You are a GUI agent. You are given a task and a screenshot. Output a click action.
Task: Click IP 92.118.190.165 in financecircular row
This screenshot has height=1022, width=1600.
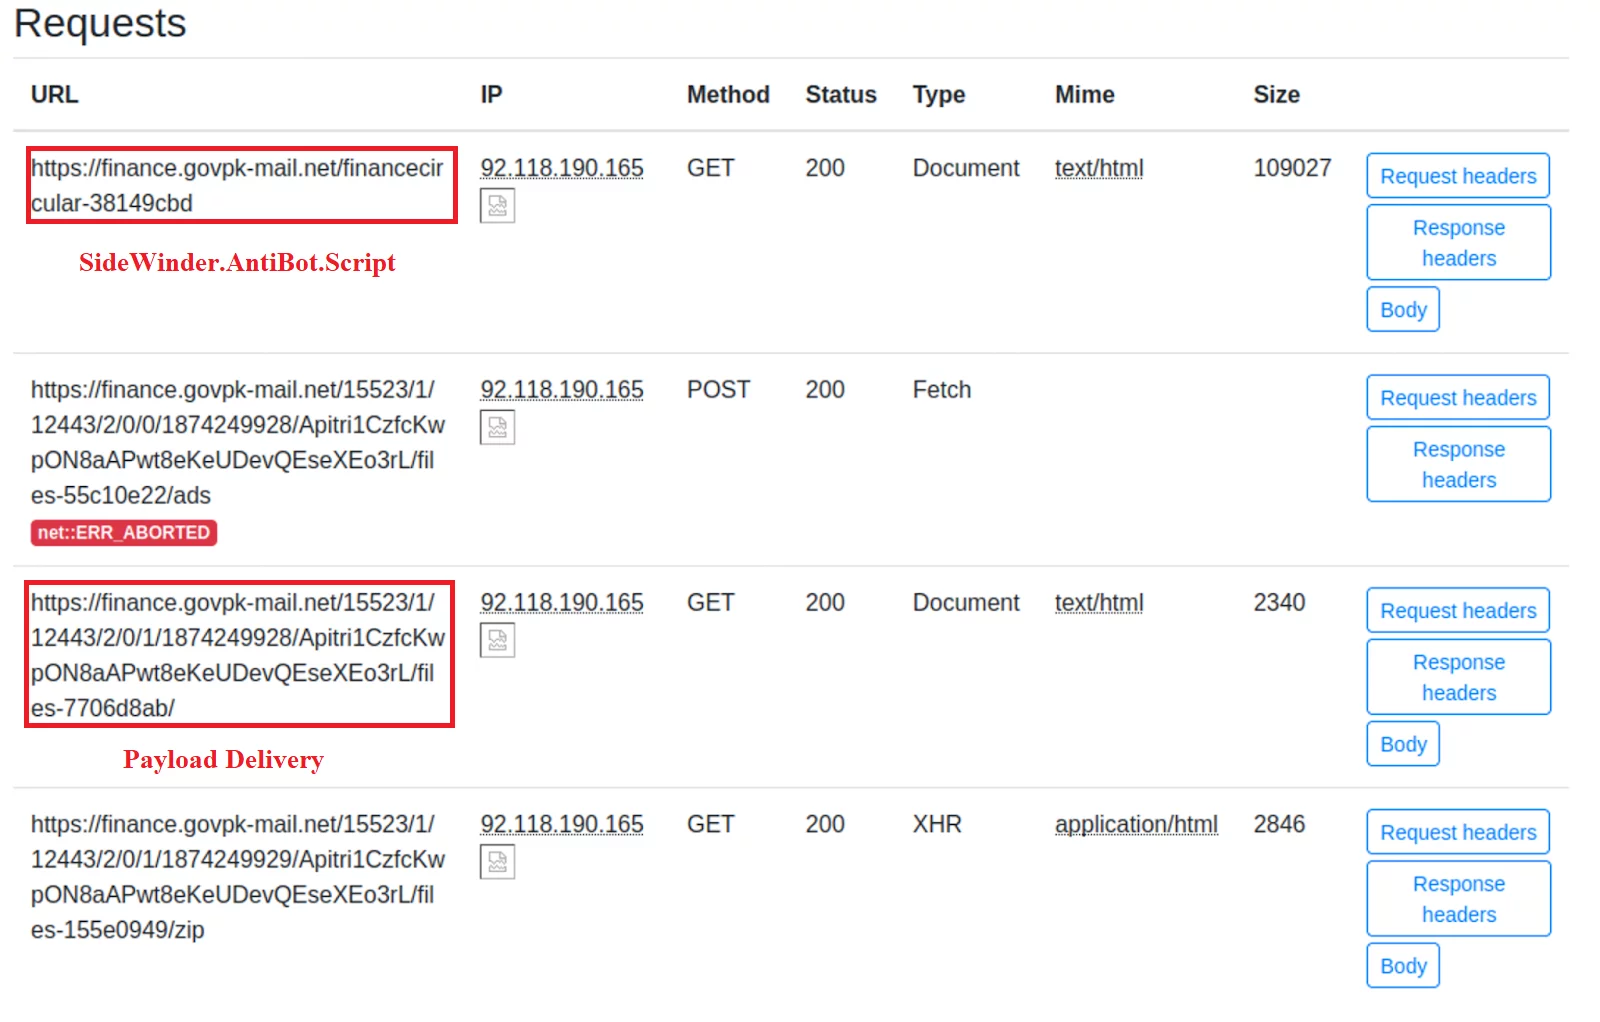(x=562, y=168)
